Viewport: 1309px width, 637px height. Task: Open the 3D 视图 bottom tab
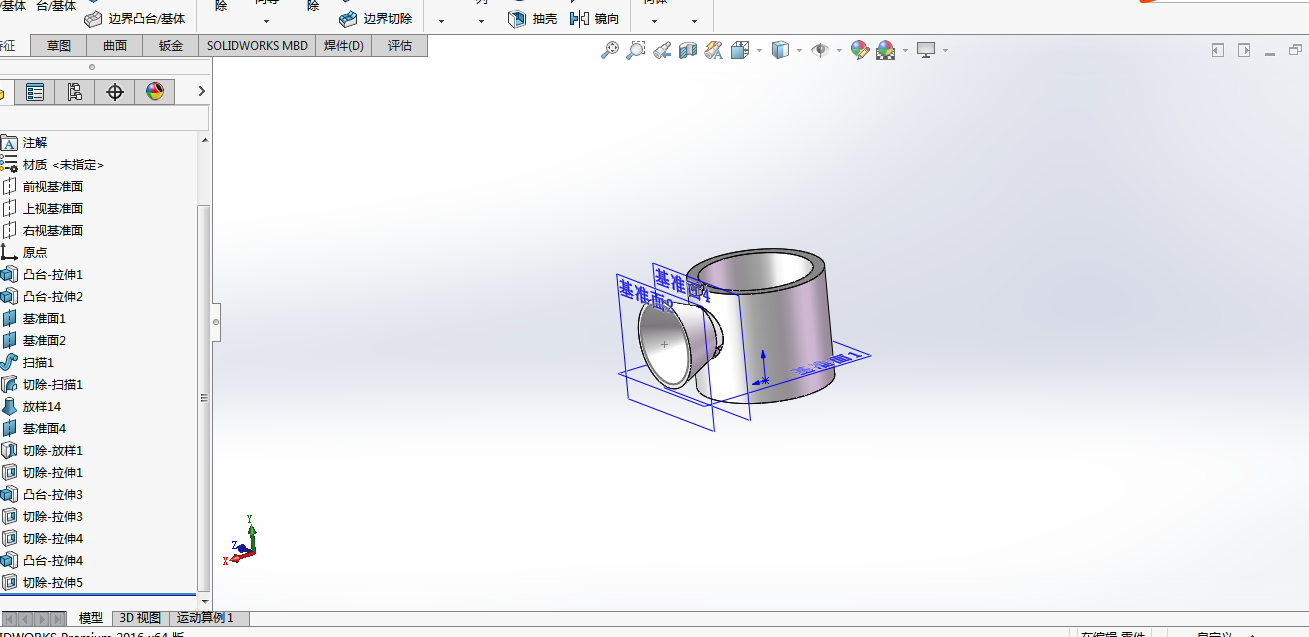[140, 618]
